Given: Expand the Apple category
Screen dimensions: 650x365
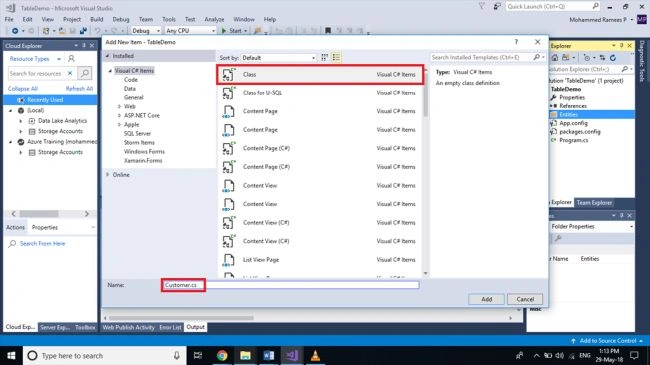Looking at the screenshot, I should tap(119, 124).
